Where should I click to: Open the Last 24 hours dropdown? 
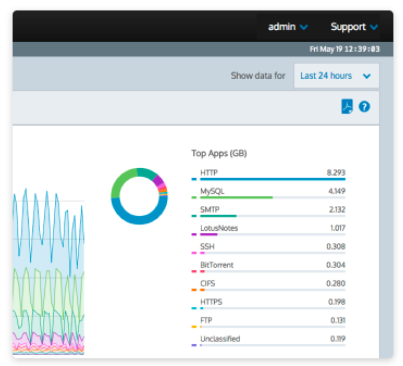336,76
